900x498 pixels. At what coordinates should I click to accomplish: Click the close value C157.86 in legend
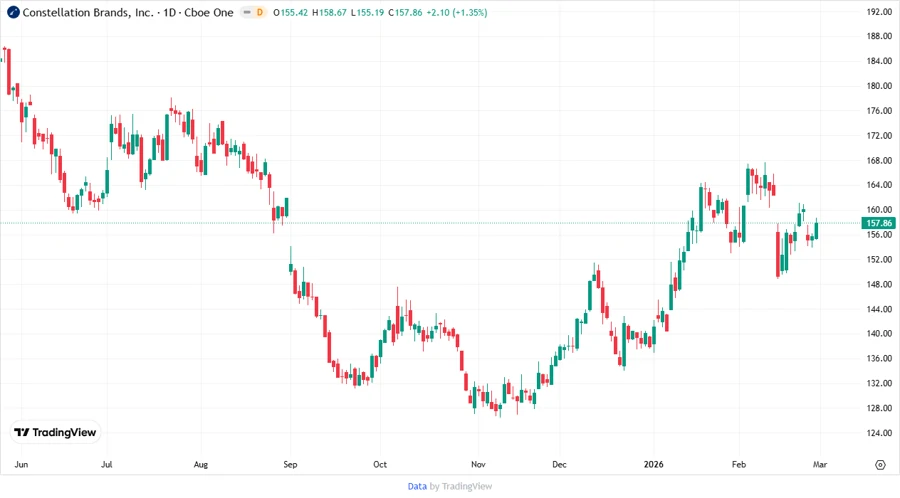405,13
